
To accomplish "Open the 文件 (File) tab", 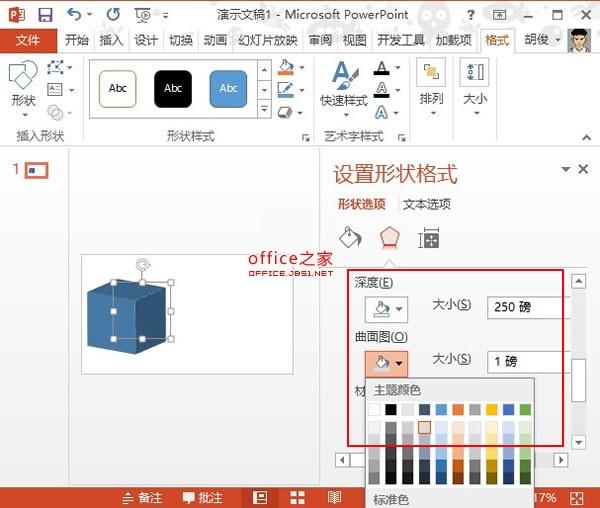I will tap(28, 40).
